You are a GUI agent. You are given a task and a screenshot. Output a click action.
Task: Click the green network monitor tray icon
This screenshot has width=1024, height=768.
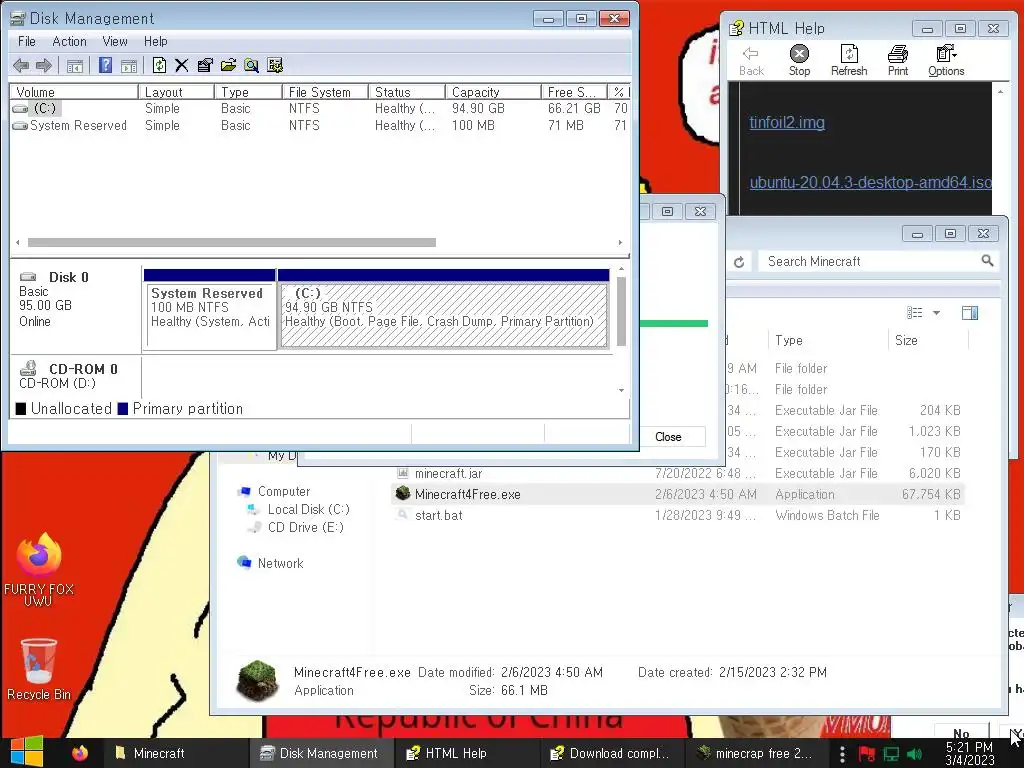click(891, 754)
